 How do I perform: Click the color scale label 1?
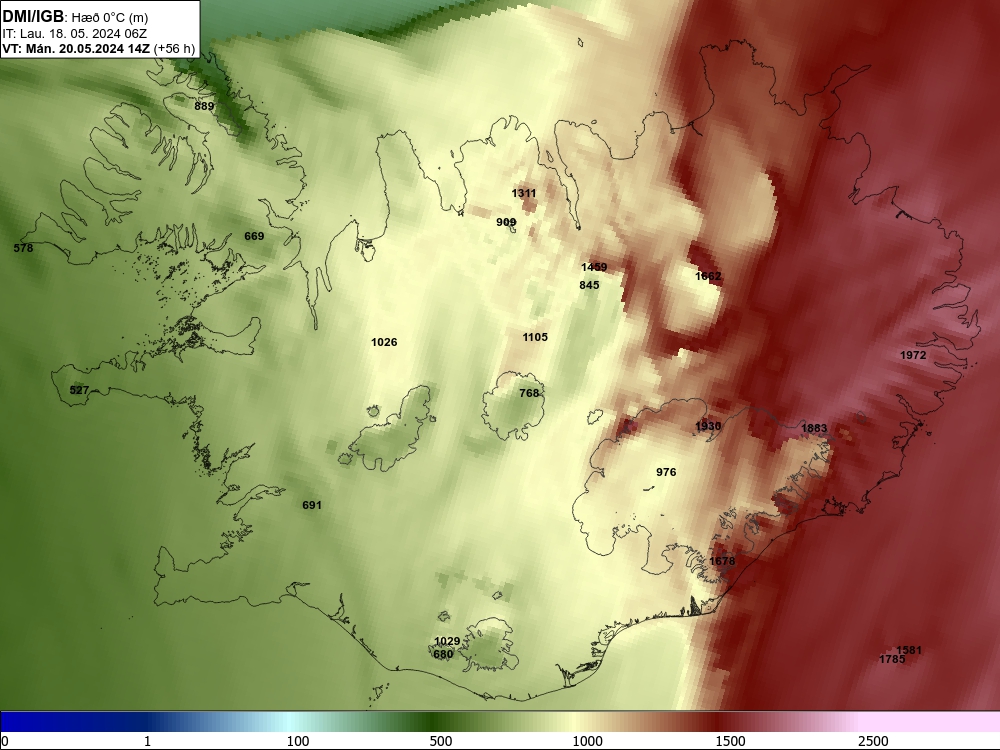click(x=147, y=741)
